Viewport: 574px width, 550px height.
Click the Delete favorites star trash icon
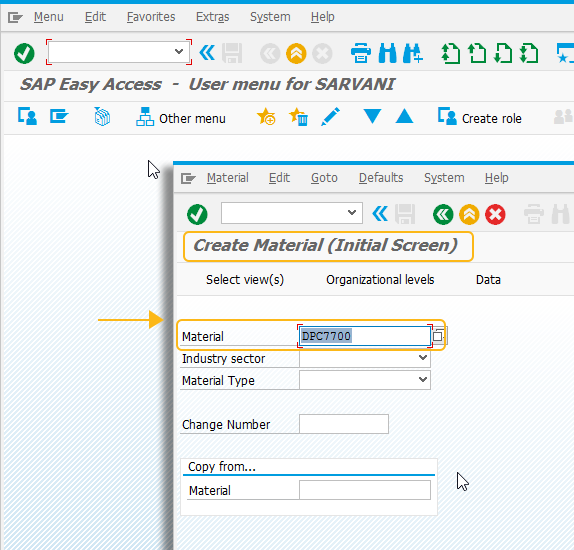click(298, 117)
